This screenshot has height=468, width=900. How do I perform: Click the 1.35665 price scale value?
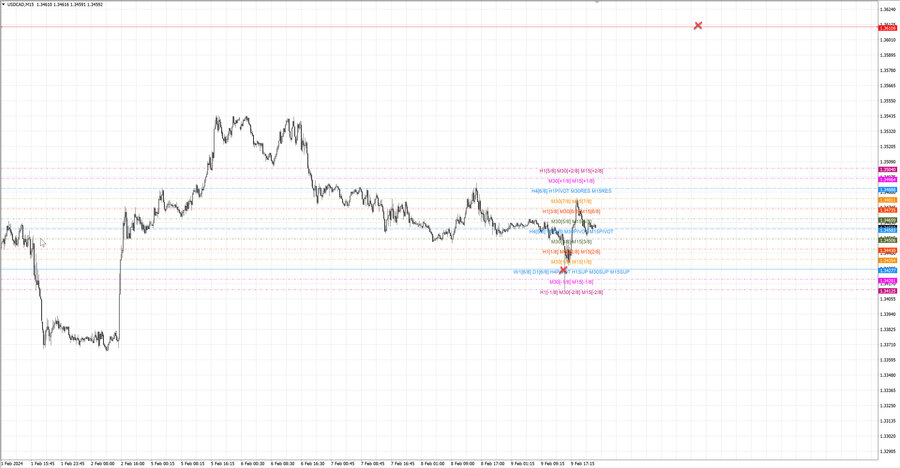coord(887,86)
